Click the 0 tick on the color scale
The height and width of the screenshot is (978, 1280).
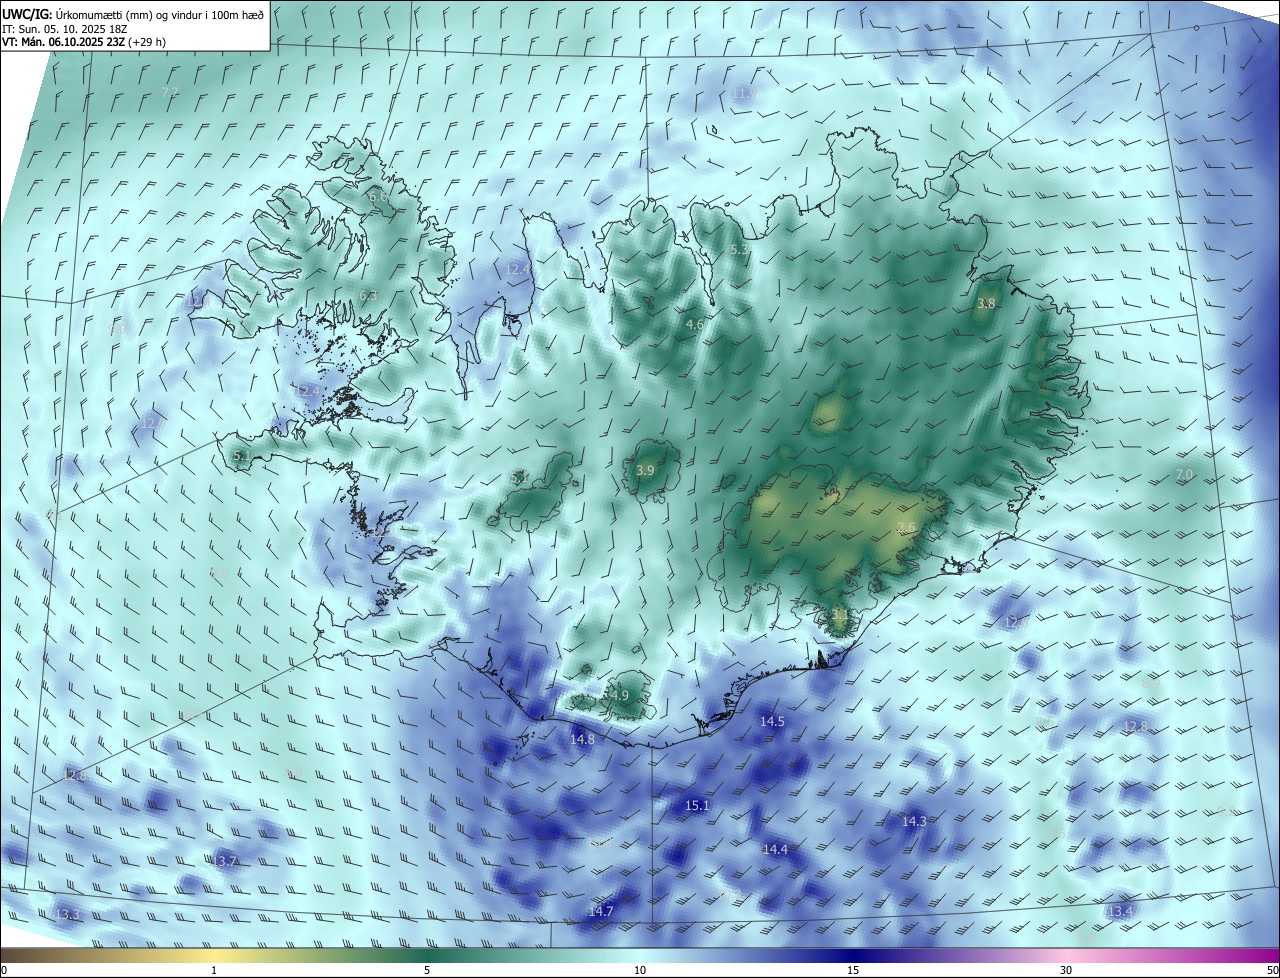click(4, 970)
